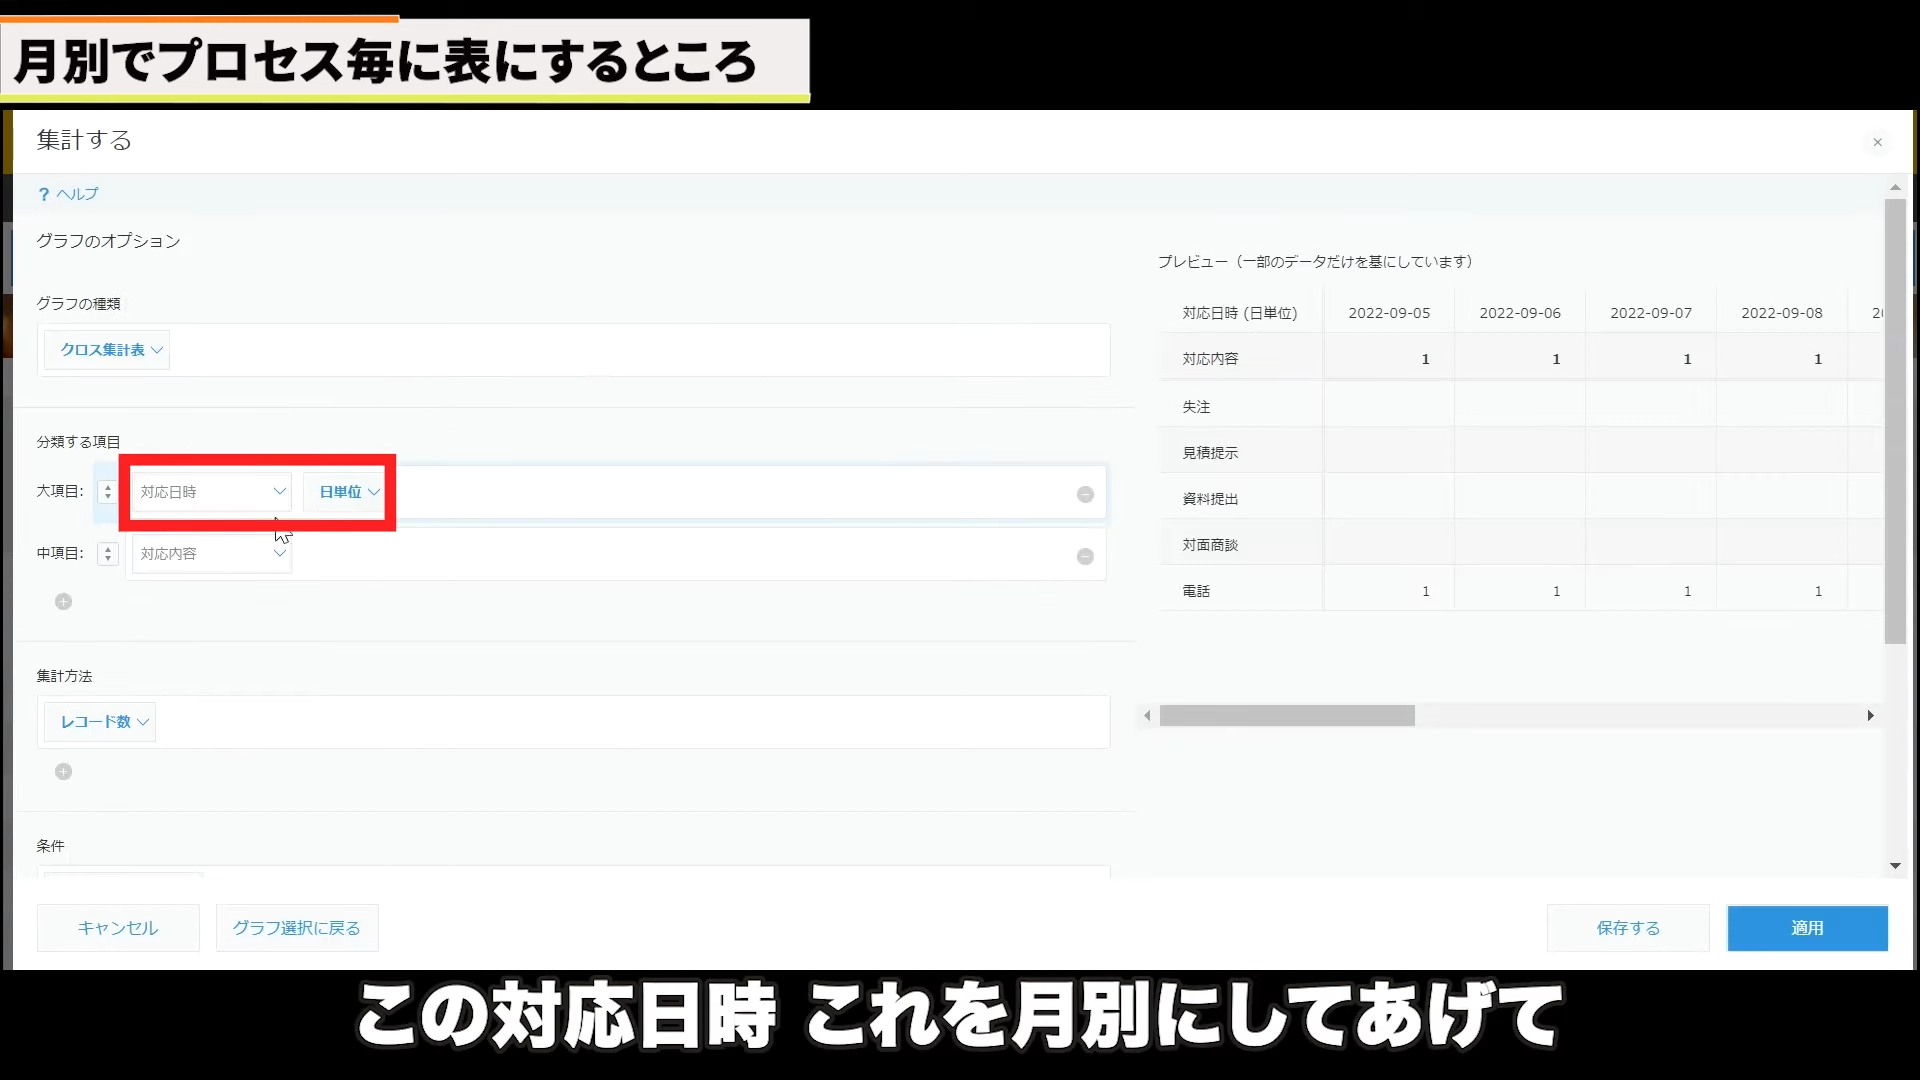Close the 集計する dialog with X

pos(1877,143)
